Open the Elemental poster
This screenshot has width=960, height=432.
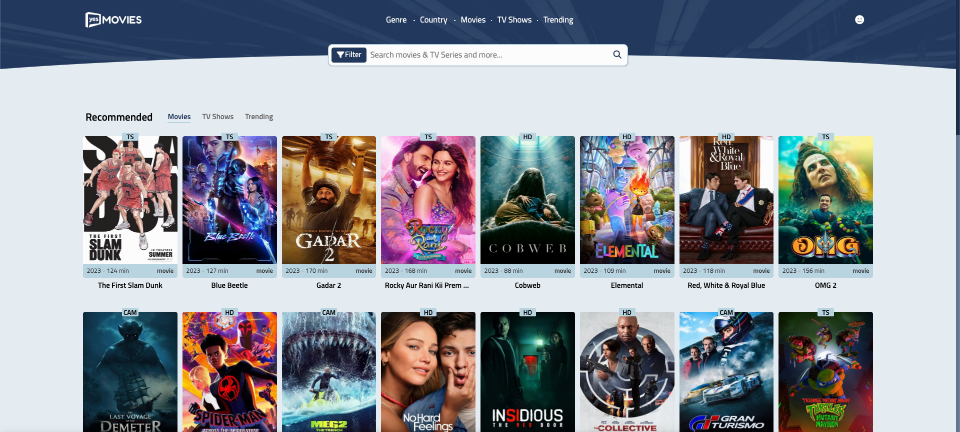[627, 200]
